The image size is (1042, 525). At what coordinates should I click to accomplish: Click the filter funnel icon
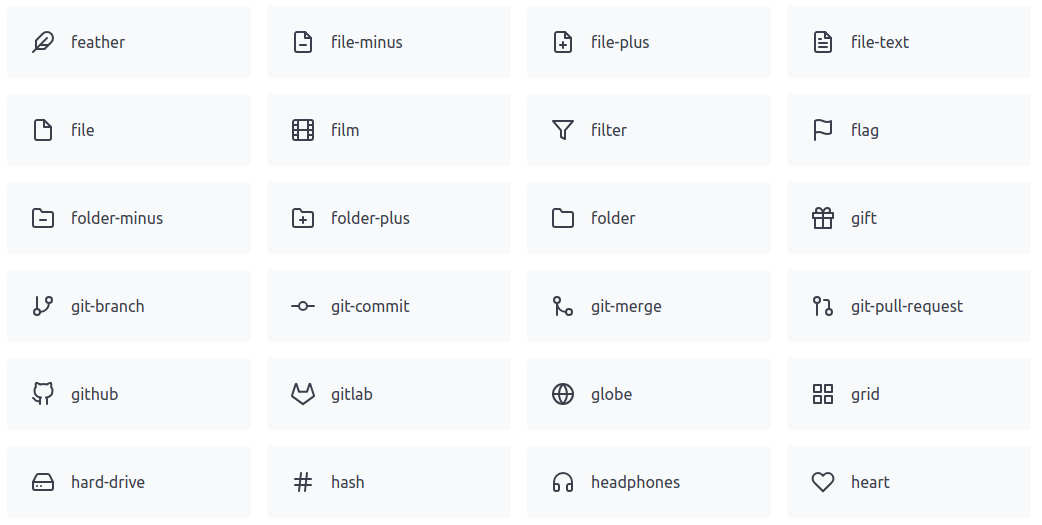[563, 130]
